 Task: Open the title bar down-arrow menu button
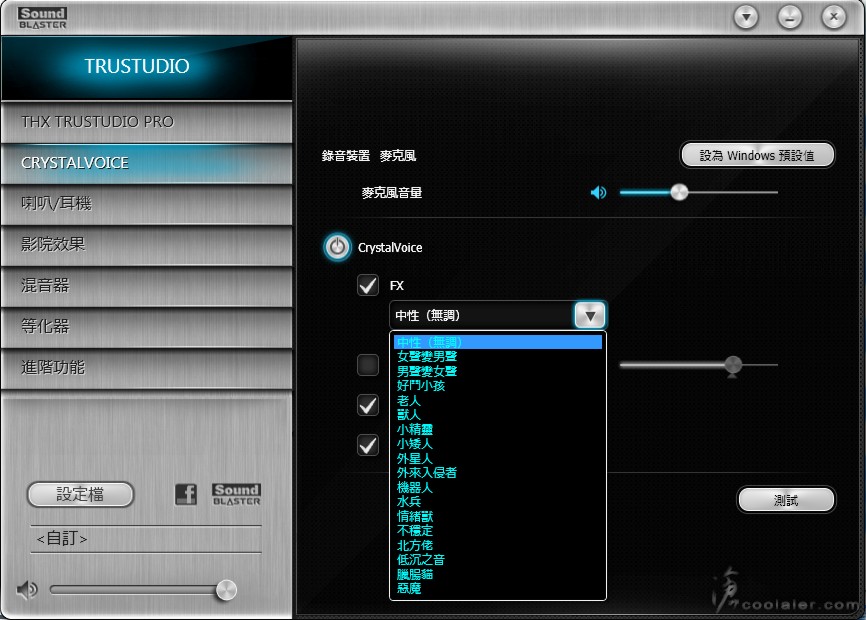(x=746, y=17)
